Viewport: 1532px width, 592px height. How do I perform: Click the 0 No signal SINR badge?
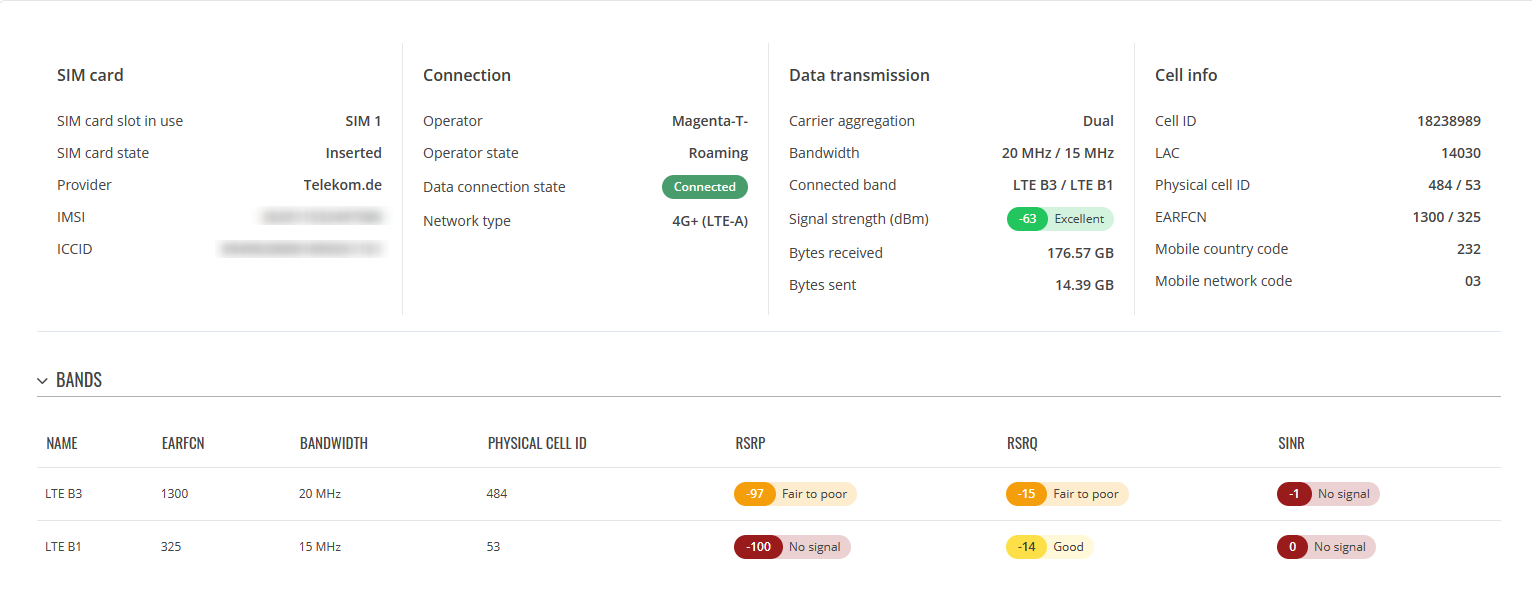tap(1326, 547)
